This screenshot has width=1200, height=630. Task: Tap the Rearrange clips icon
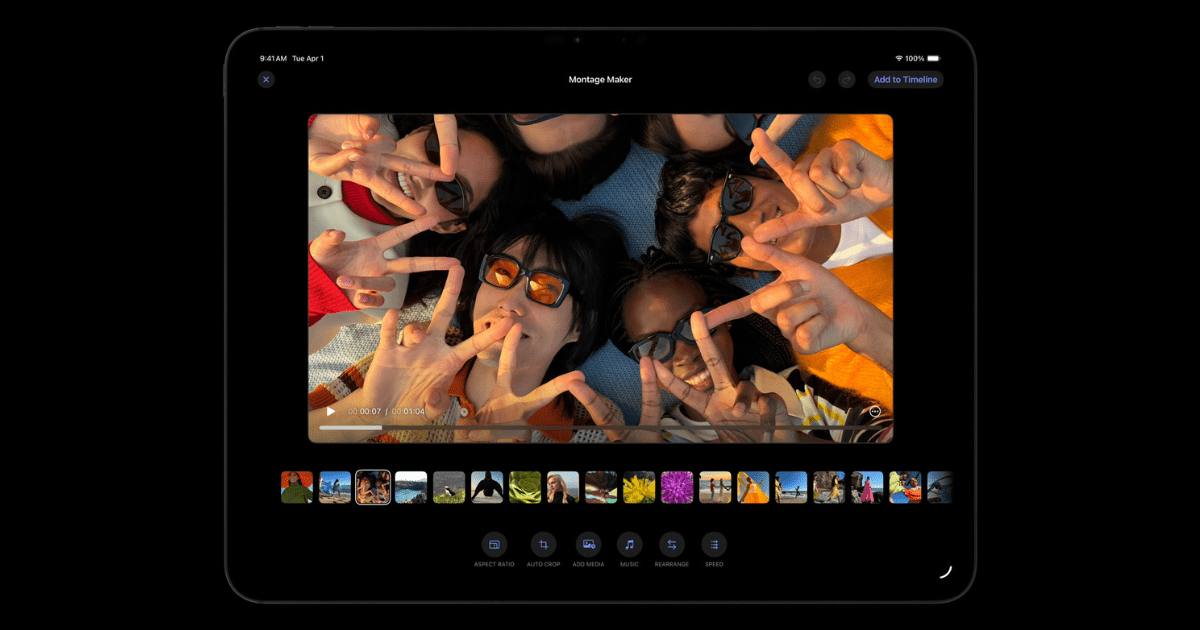[672, 545]
